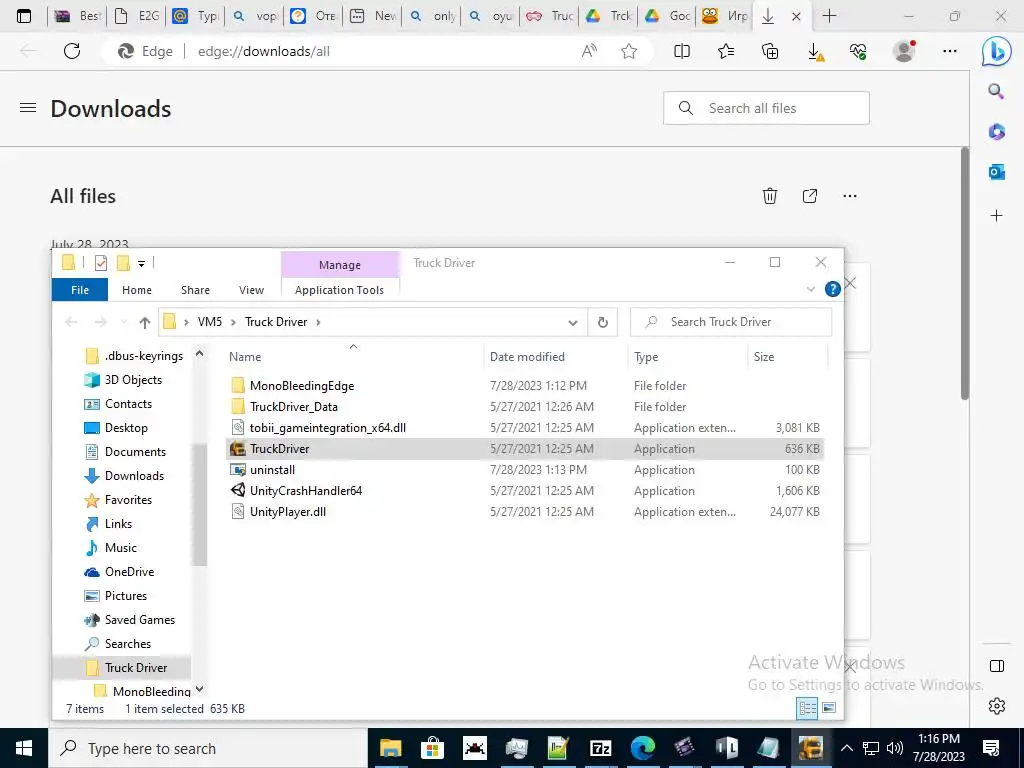The height and width of the screenshot is (768, 1024).
Task: Open Desktop in the navigation pane
Action: point(126,428)
